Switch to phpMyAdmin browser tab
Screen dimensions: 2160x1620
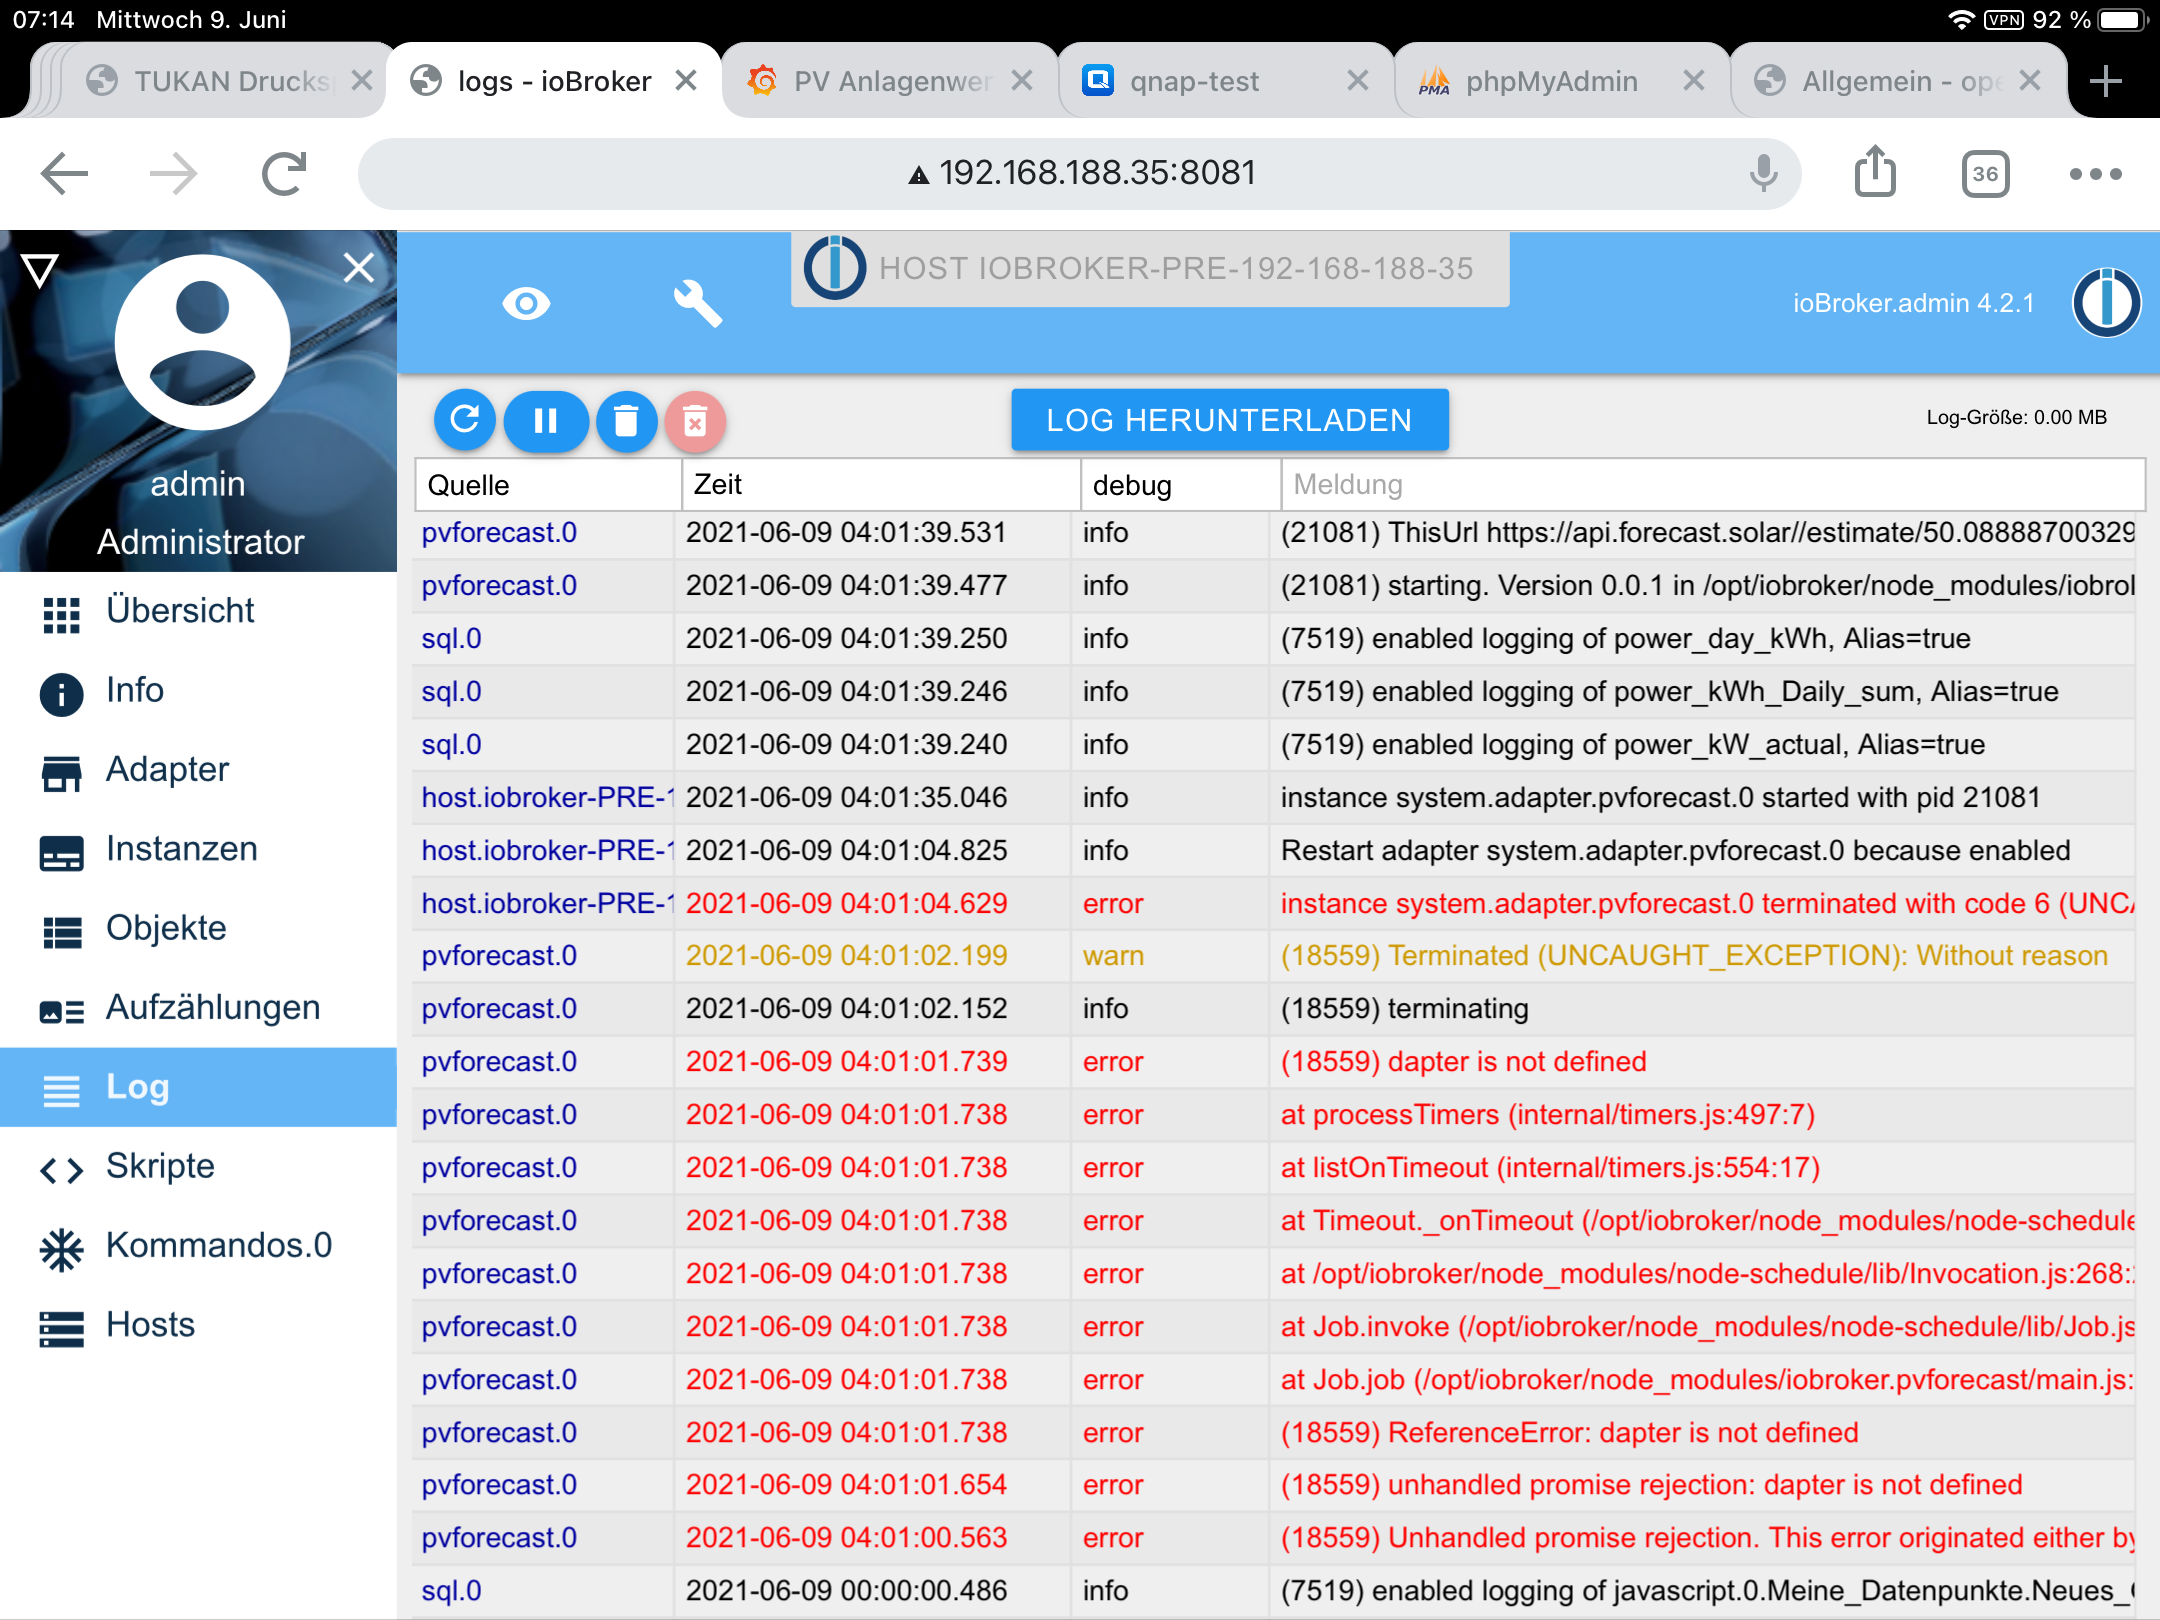[x=1551, y=81]
